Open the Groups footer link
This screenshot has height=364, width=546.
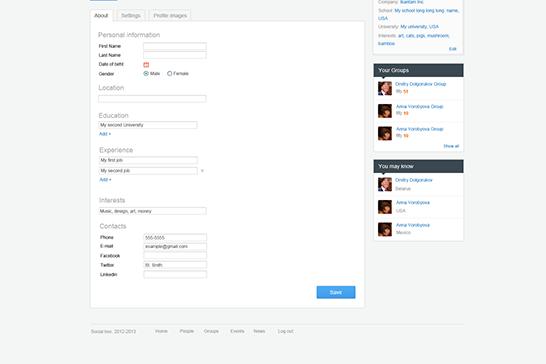click(x=211, y=331)
